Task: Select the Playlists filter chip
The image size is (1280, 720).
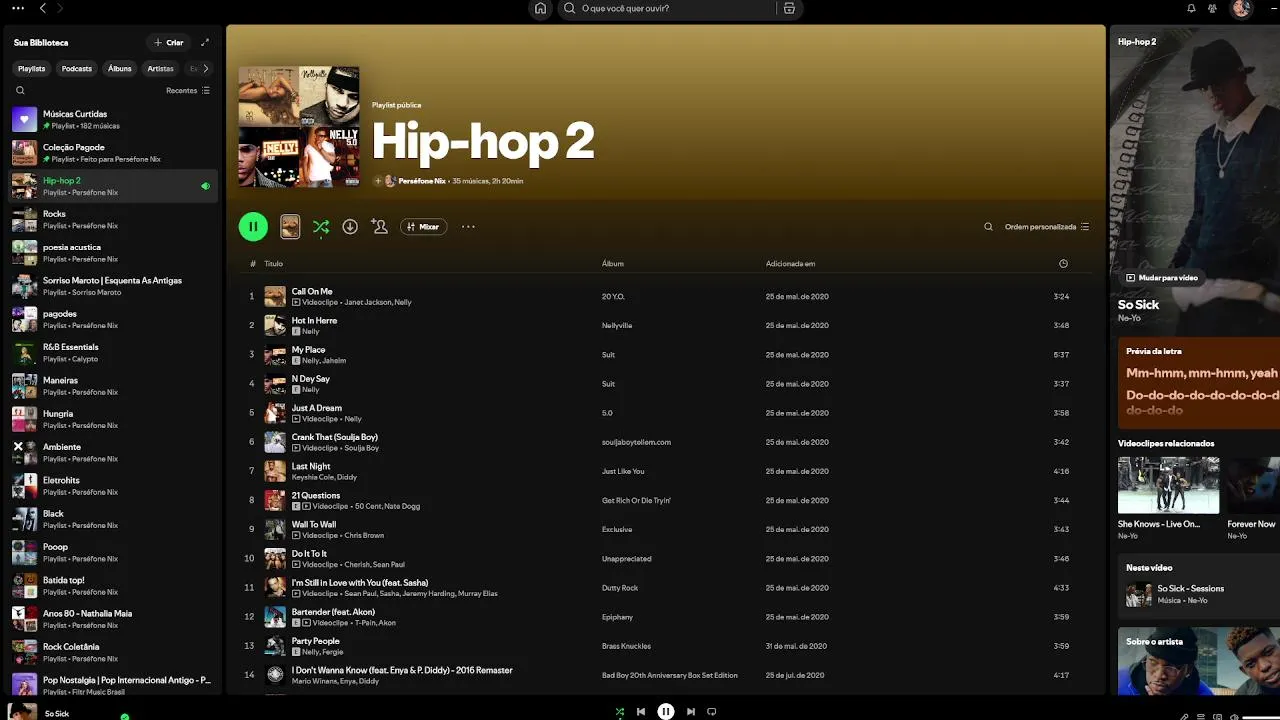Action: coord(31,69)
